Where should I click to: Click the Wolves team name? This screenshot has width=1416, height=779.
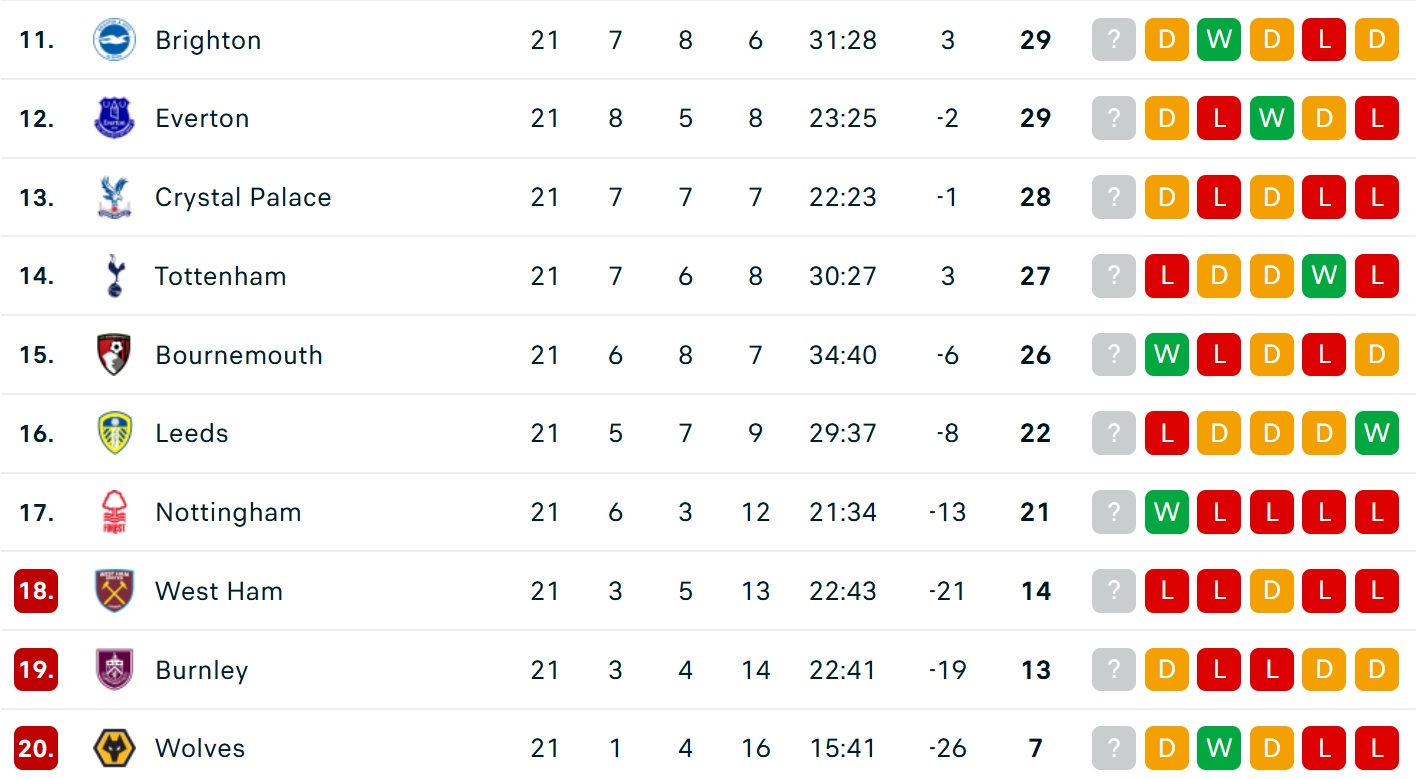click(x=200, y=748)
